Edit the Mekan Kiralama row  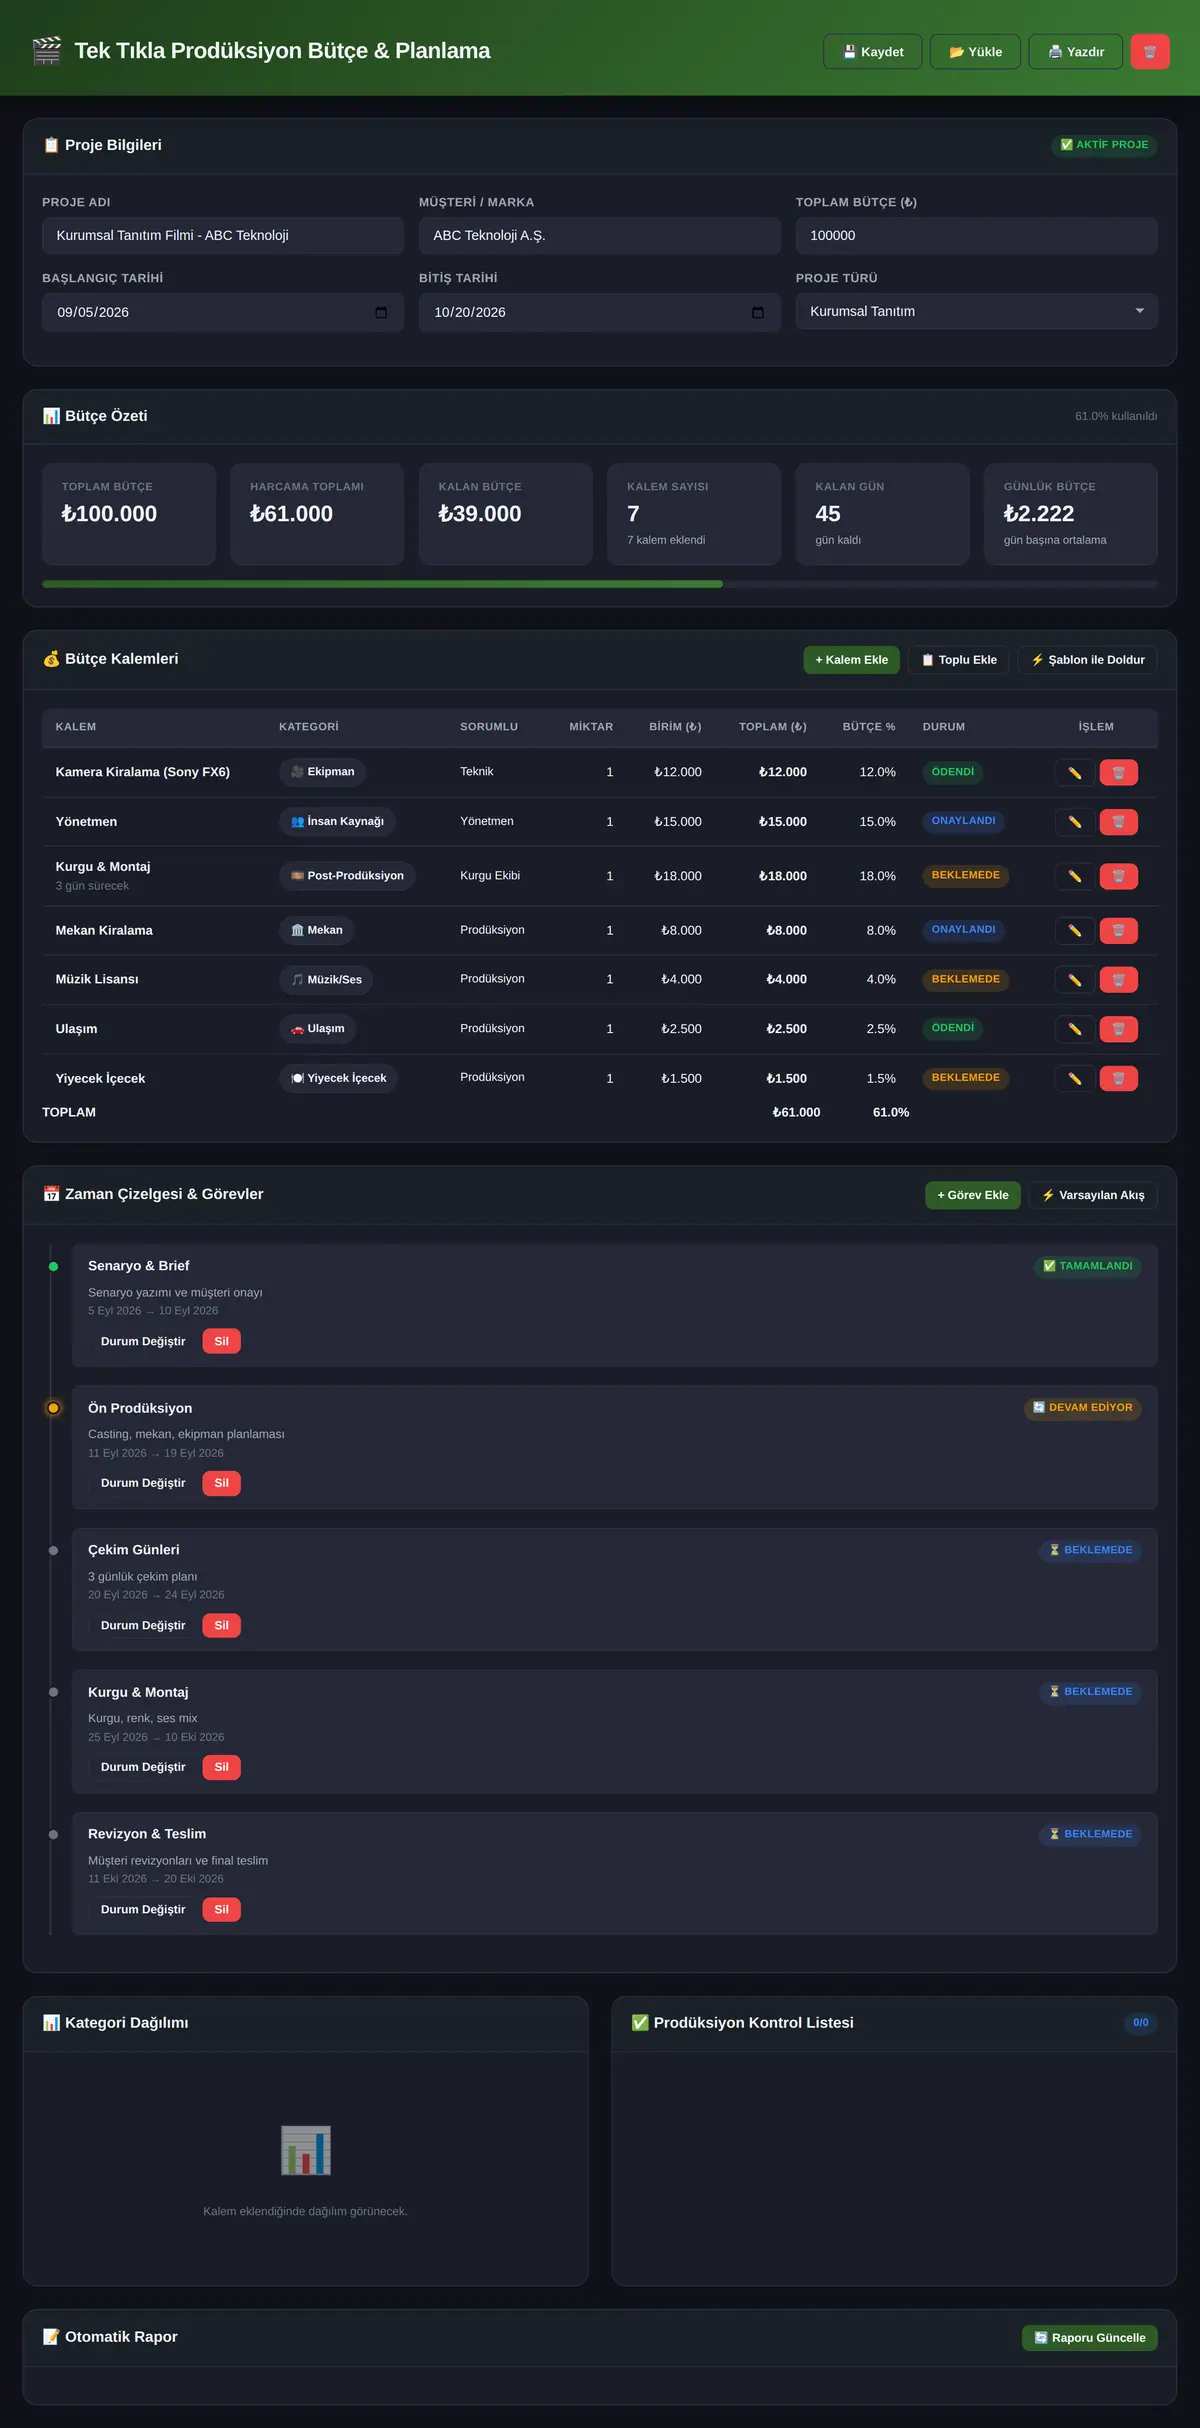click(x=1075, y=931)
